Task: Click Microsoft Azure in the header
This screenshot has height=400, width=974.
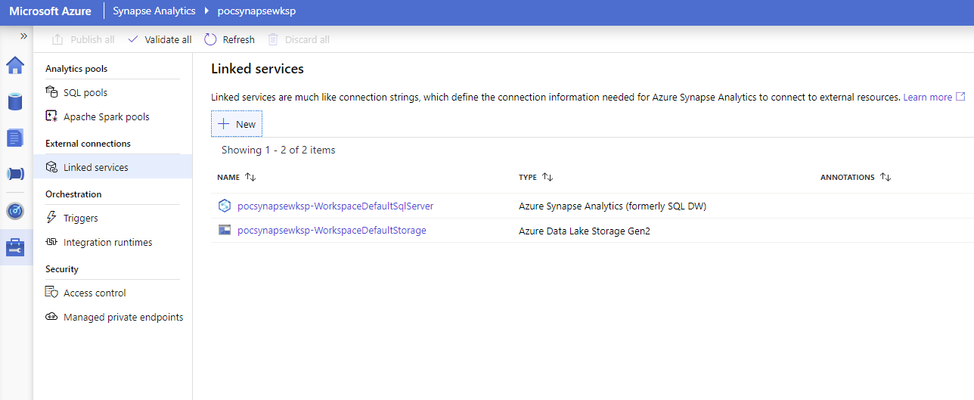Action: [x=50, y=11]
